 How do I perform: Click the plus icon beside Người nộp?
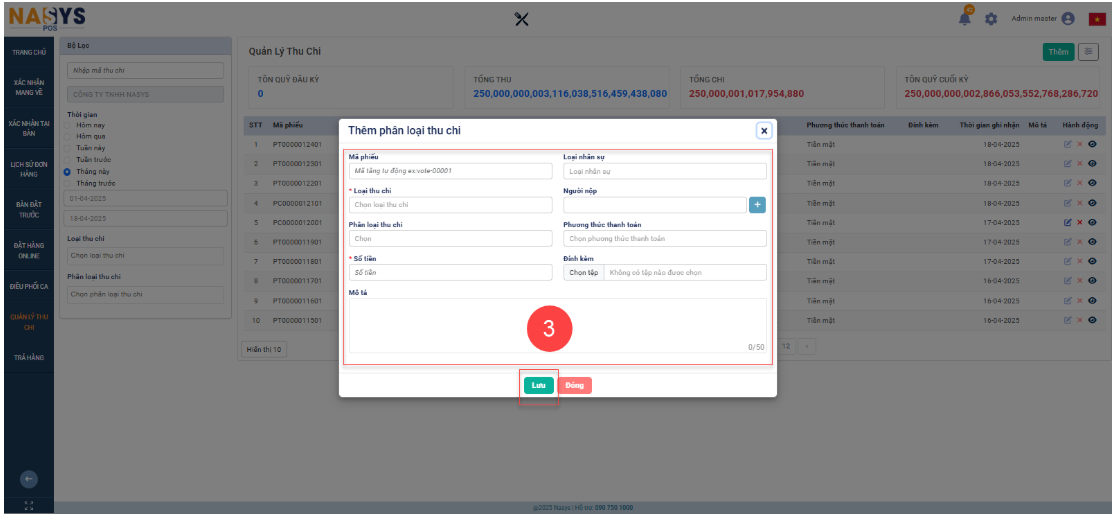(757, 205)
